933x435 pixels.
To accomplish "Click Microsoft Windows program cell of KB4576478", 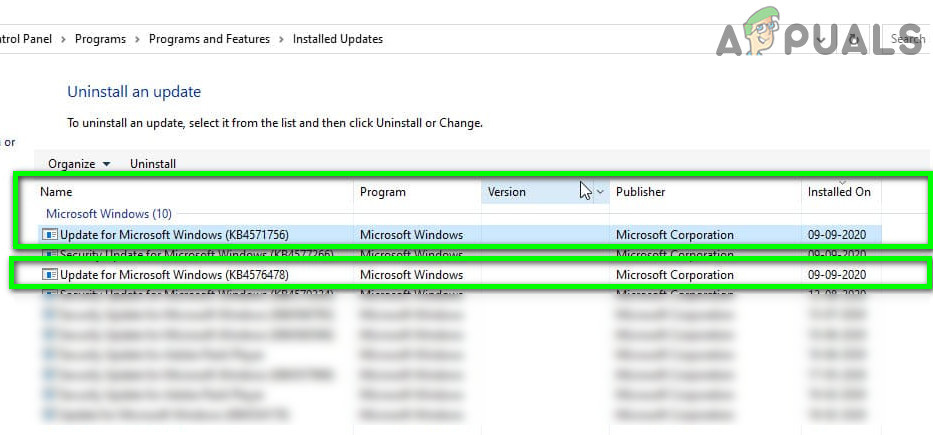I will (x=411, y=274).
